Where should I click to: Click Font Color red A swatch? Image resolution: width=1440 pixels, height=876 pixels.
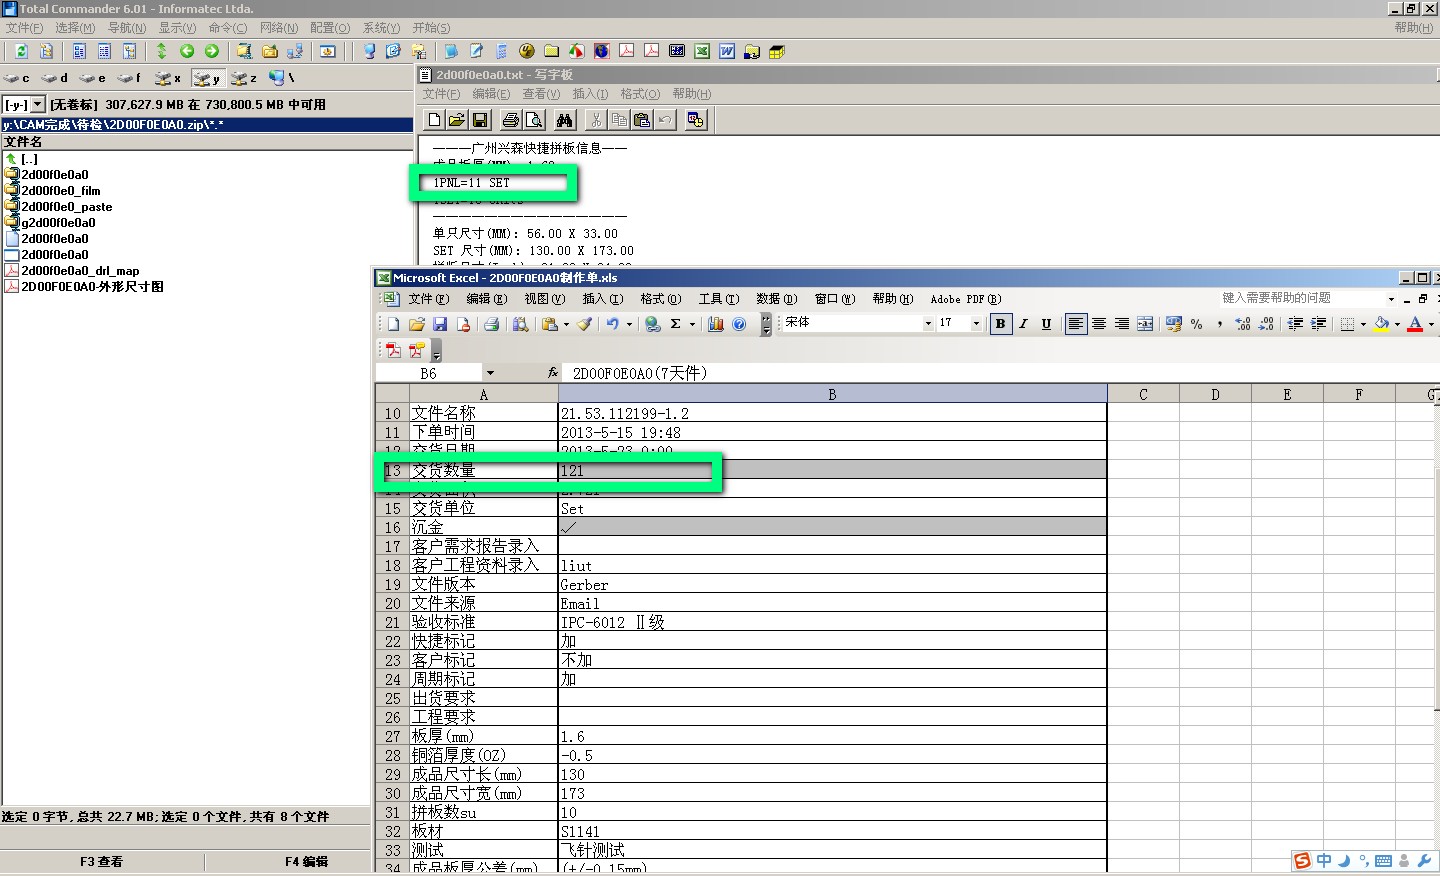tap(1415, 324)
